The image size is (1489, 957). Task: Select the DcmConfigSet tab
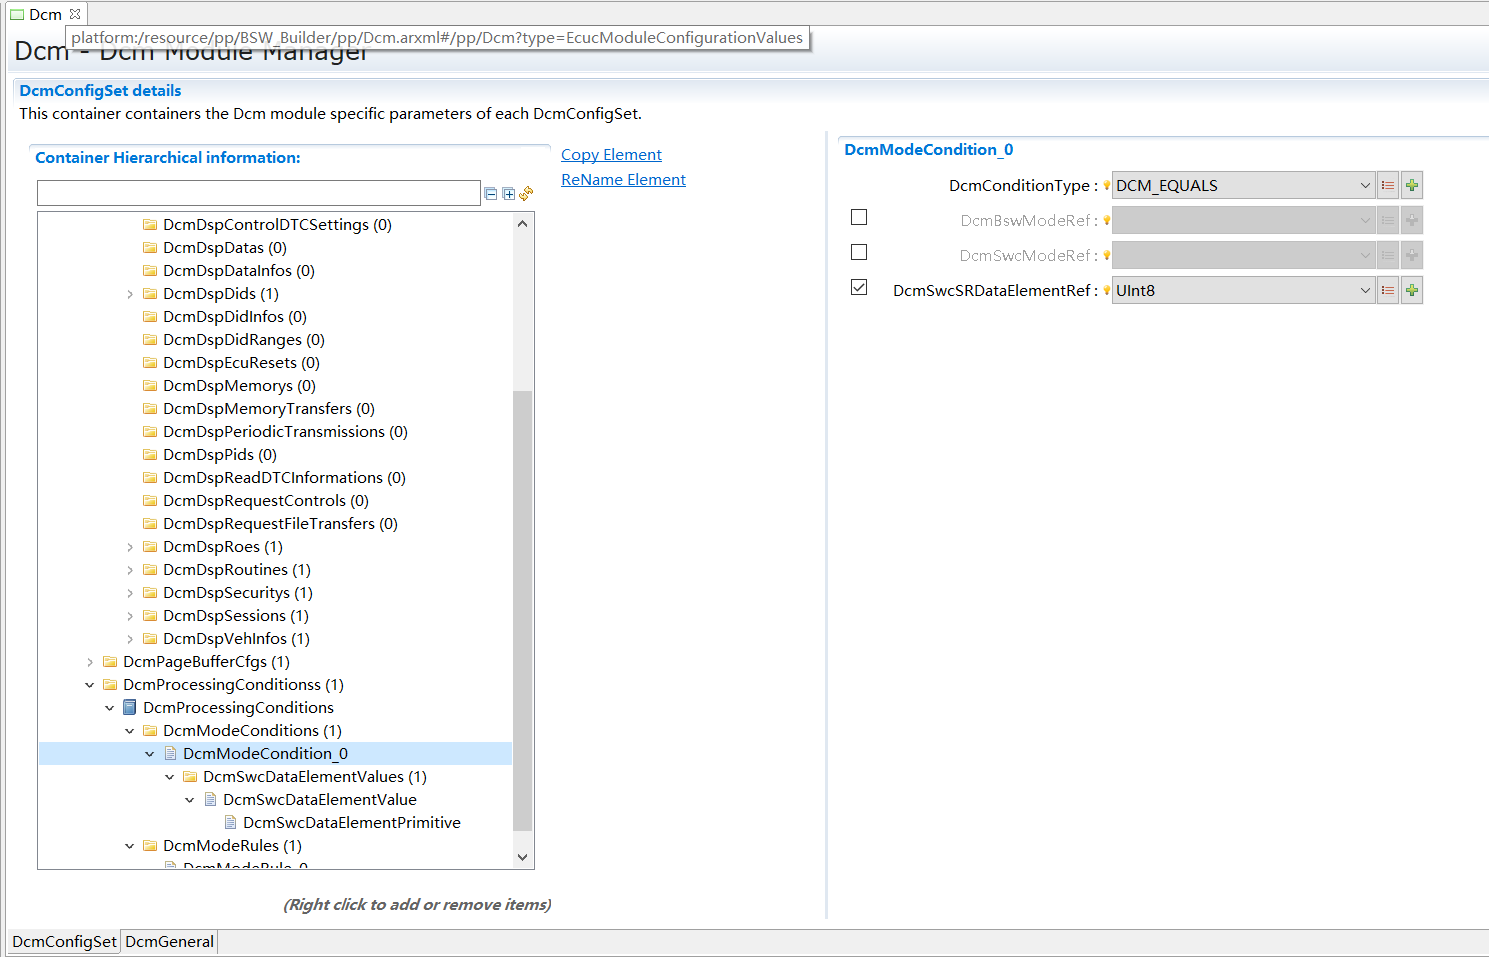point(64,941)
